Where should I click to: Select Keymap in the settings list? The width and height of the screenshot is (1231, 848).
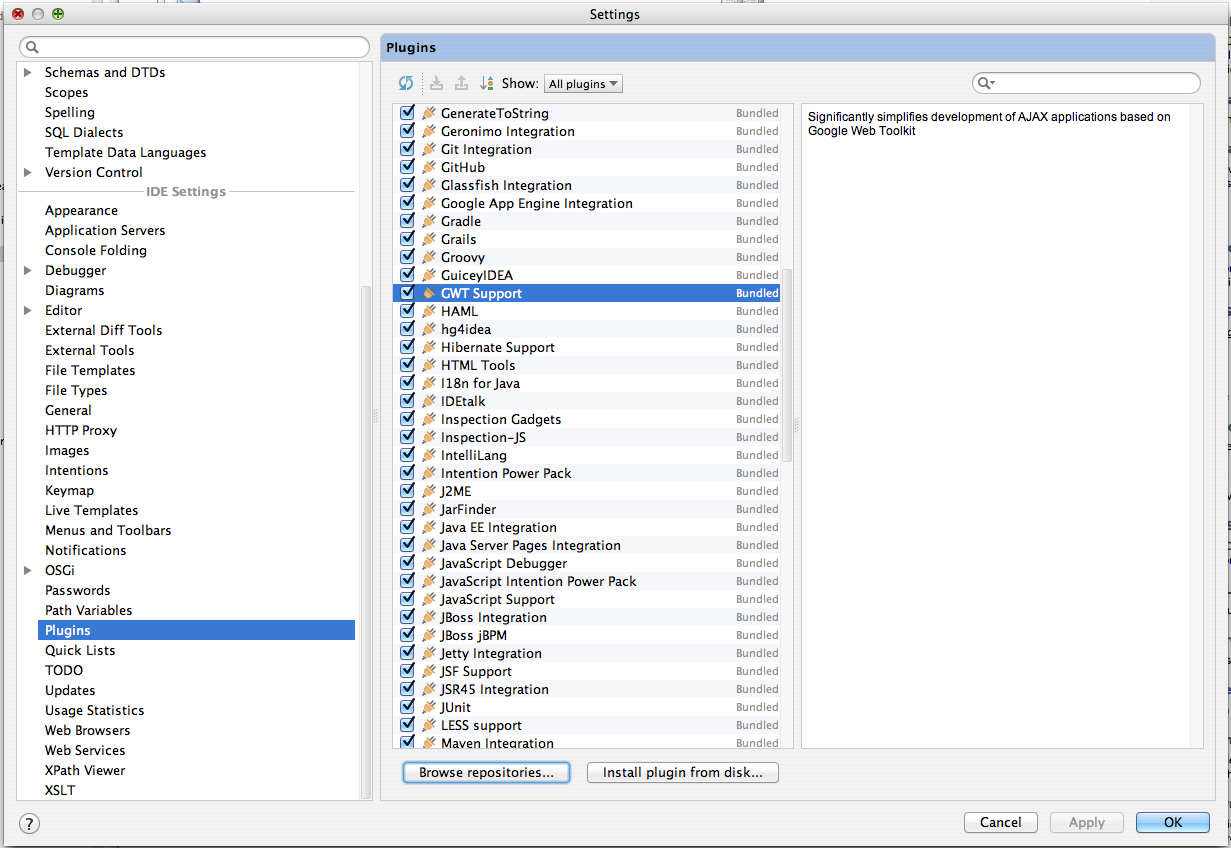coord(69,490)
